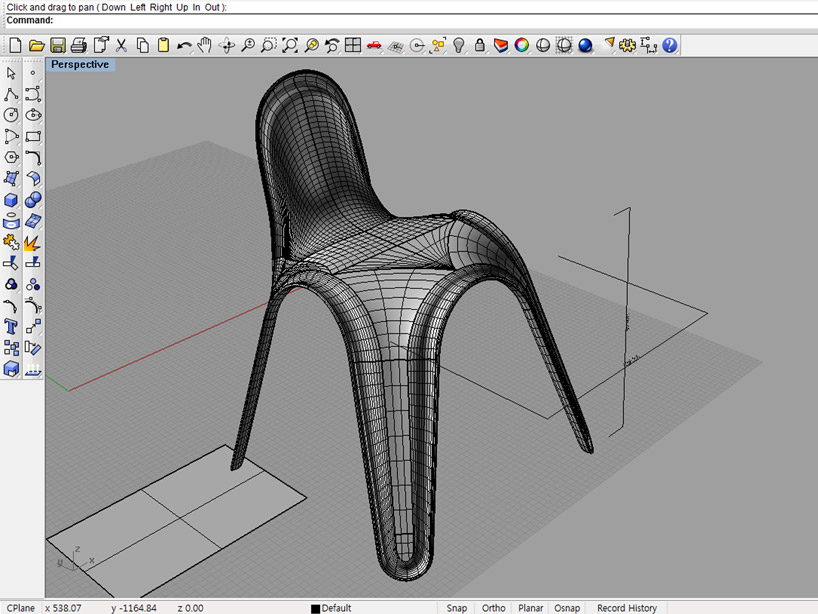
Task: Select the Box solid tool
Action: 11,200
